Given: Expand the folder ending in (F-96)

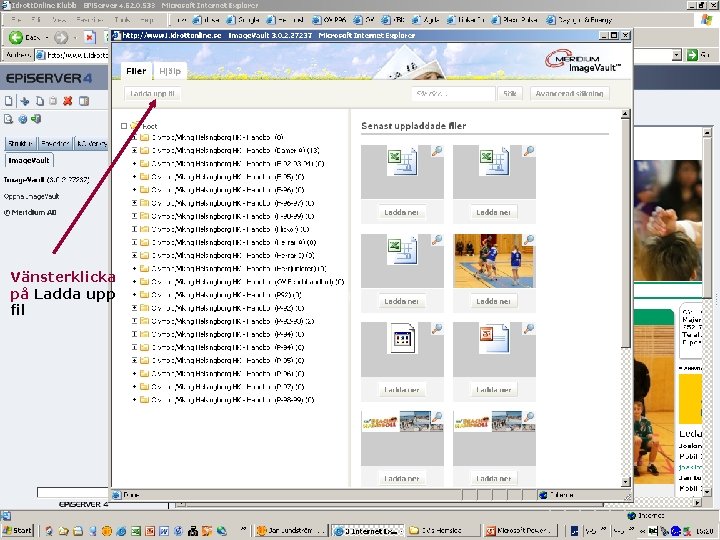Looking at the screenshot, I should coord(135,190).
